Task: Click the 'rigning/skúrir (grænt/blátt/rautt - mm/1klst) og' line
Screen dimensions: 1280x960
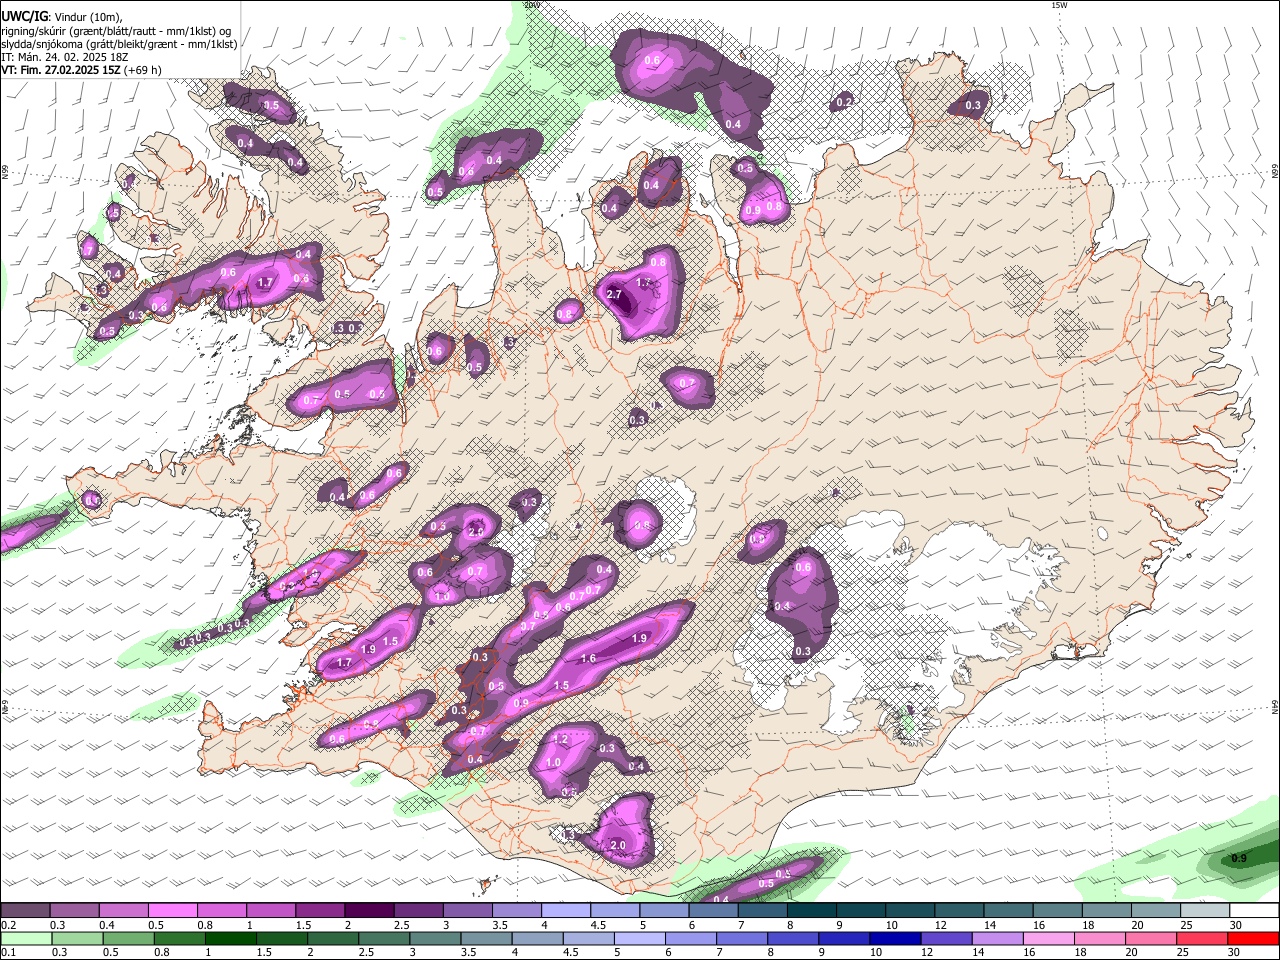Action: point(116,31)
